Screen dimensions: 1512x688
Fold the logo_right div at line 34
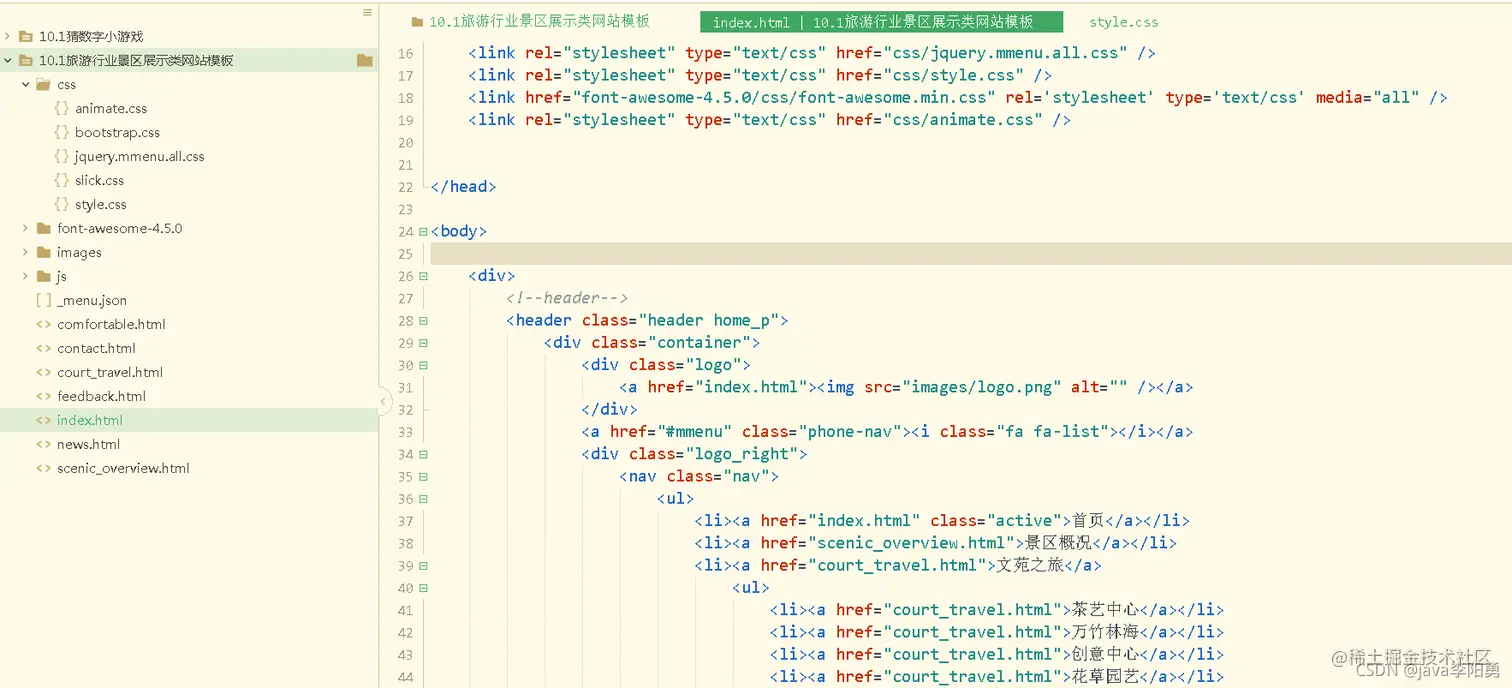[x=423, y=454]
